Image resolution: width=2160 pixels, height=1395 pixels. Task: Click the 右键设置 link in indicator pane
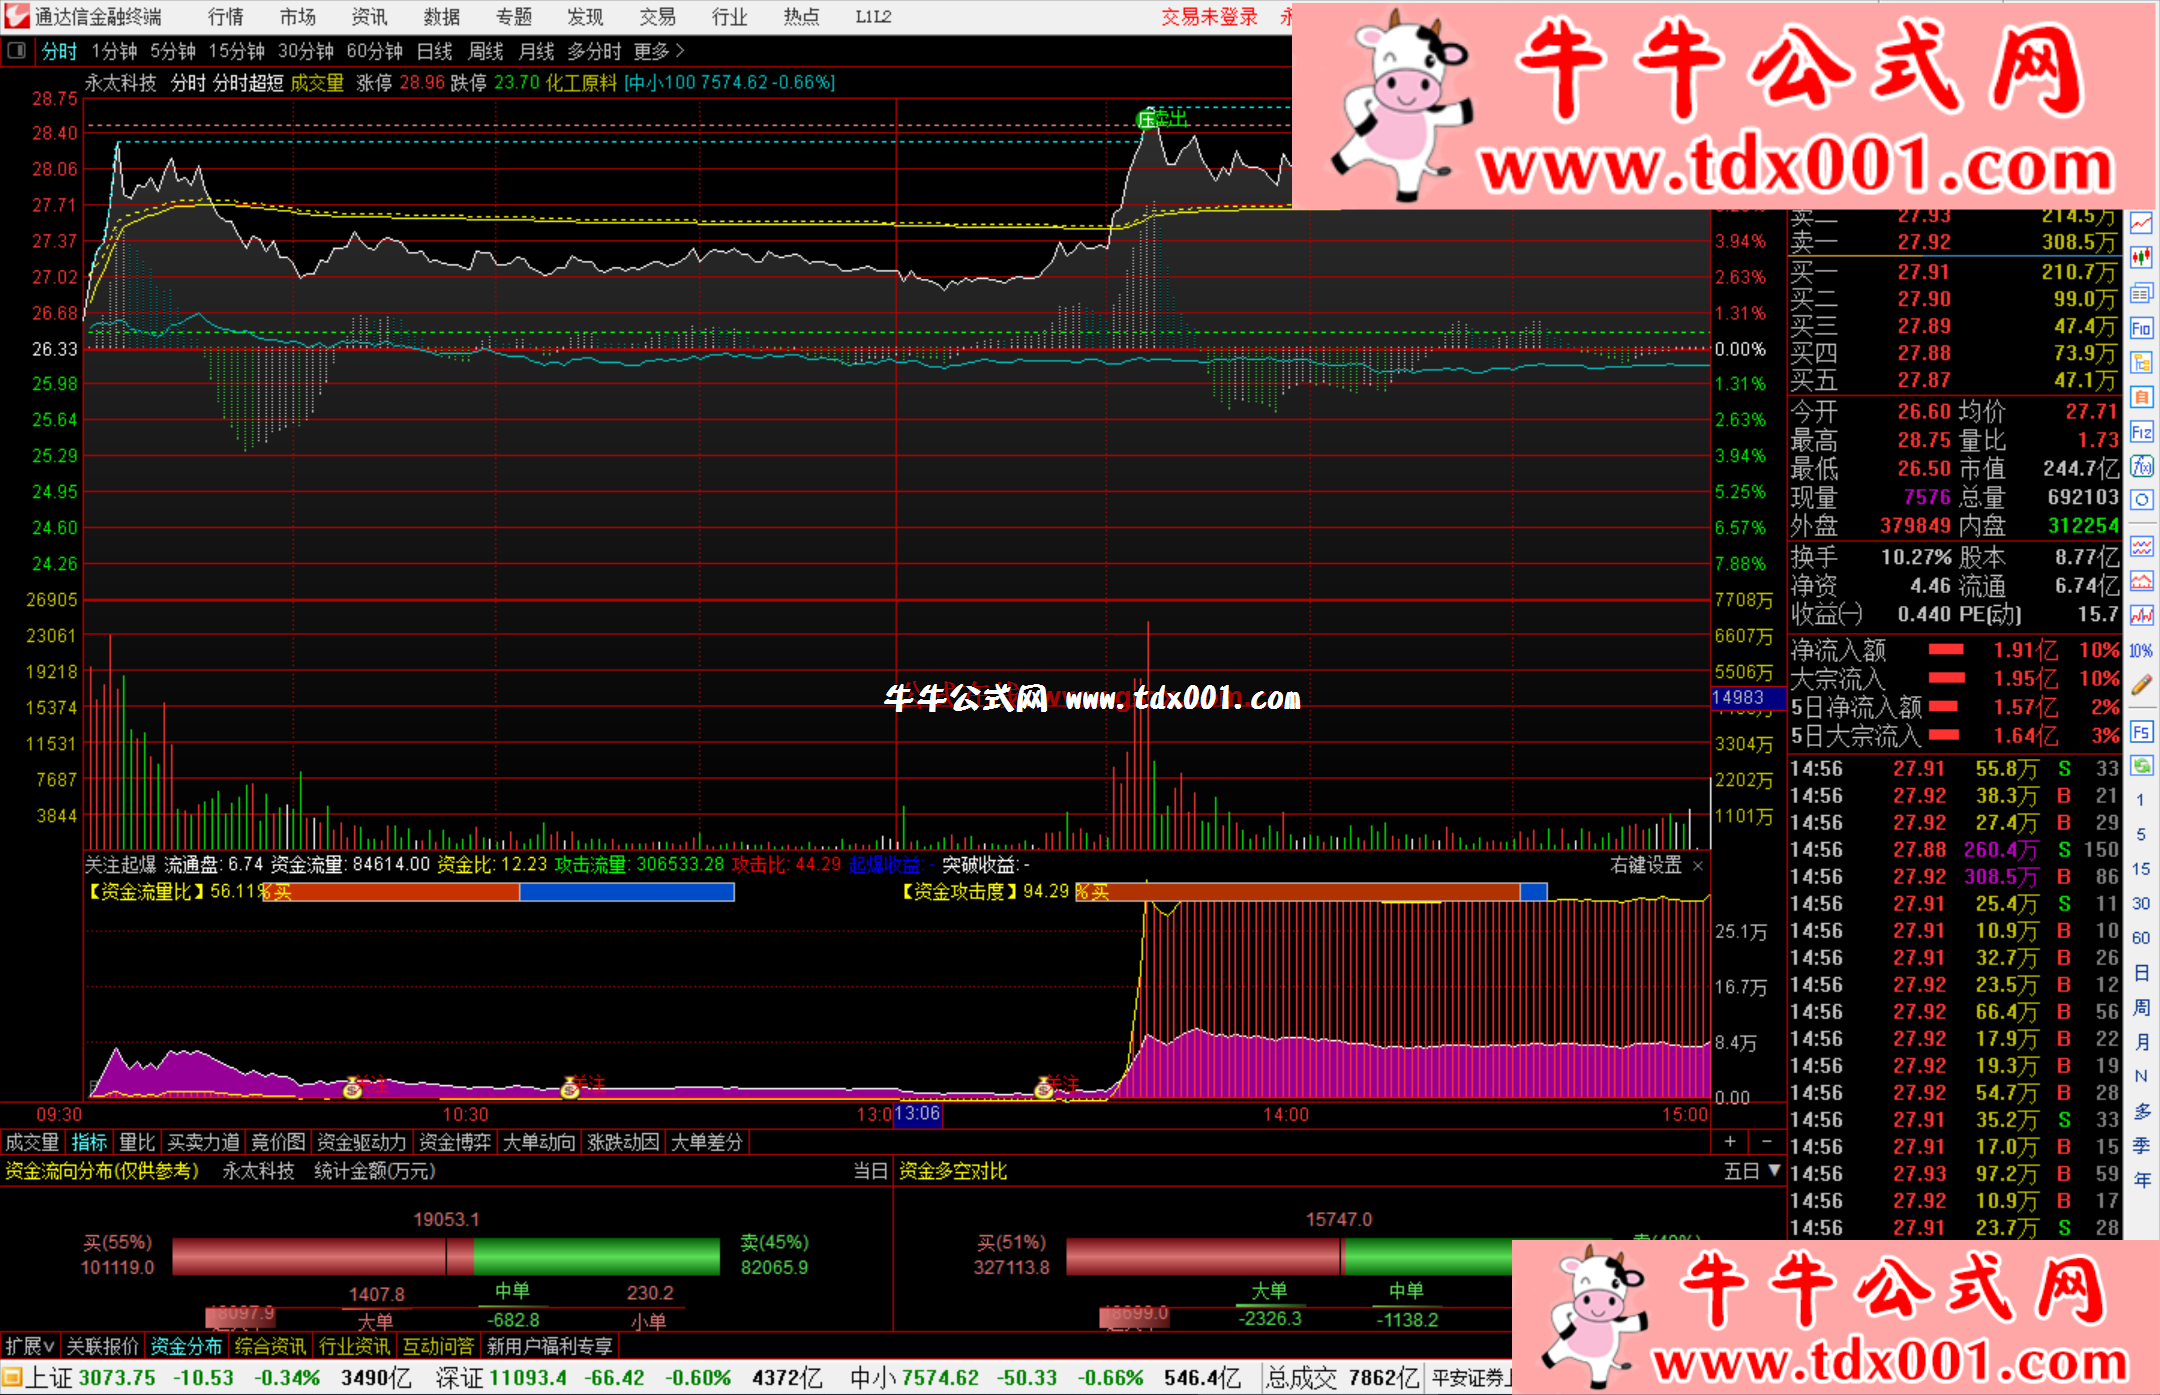tap(1645, 865)
